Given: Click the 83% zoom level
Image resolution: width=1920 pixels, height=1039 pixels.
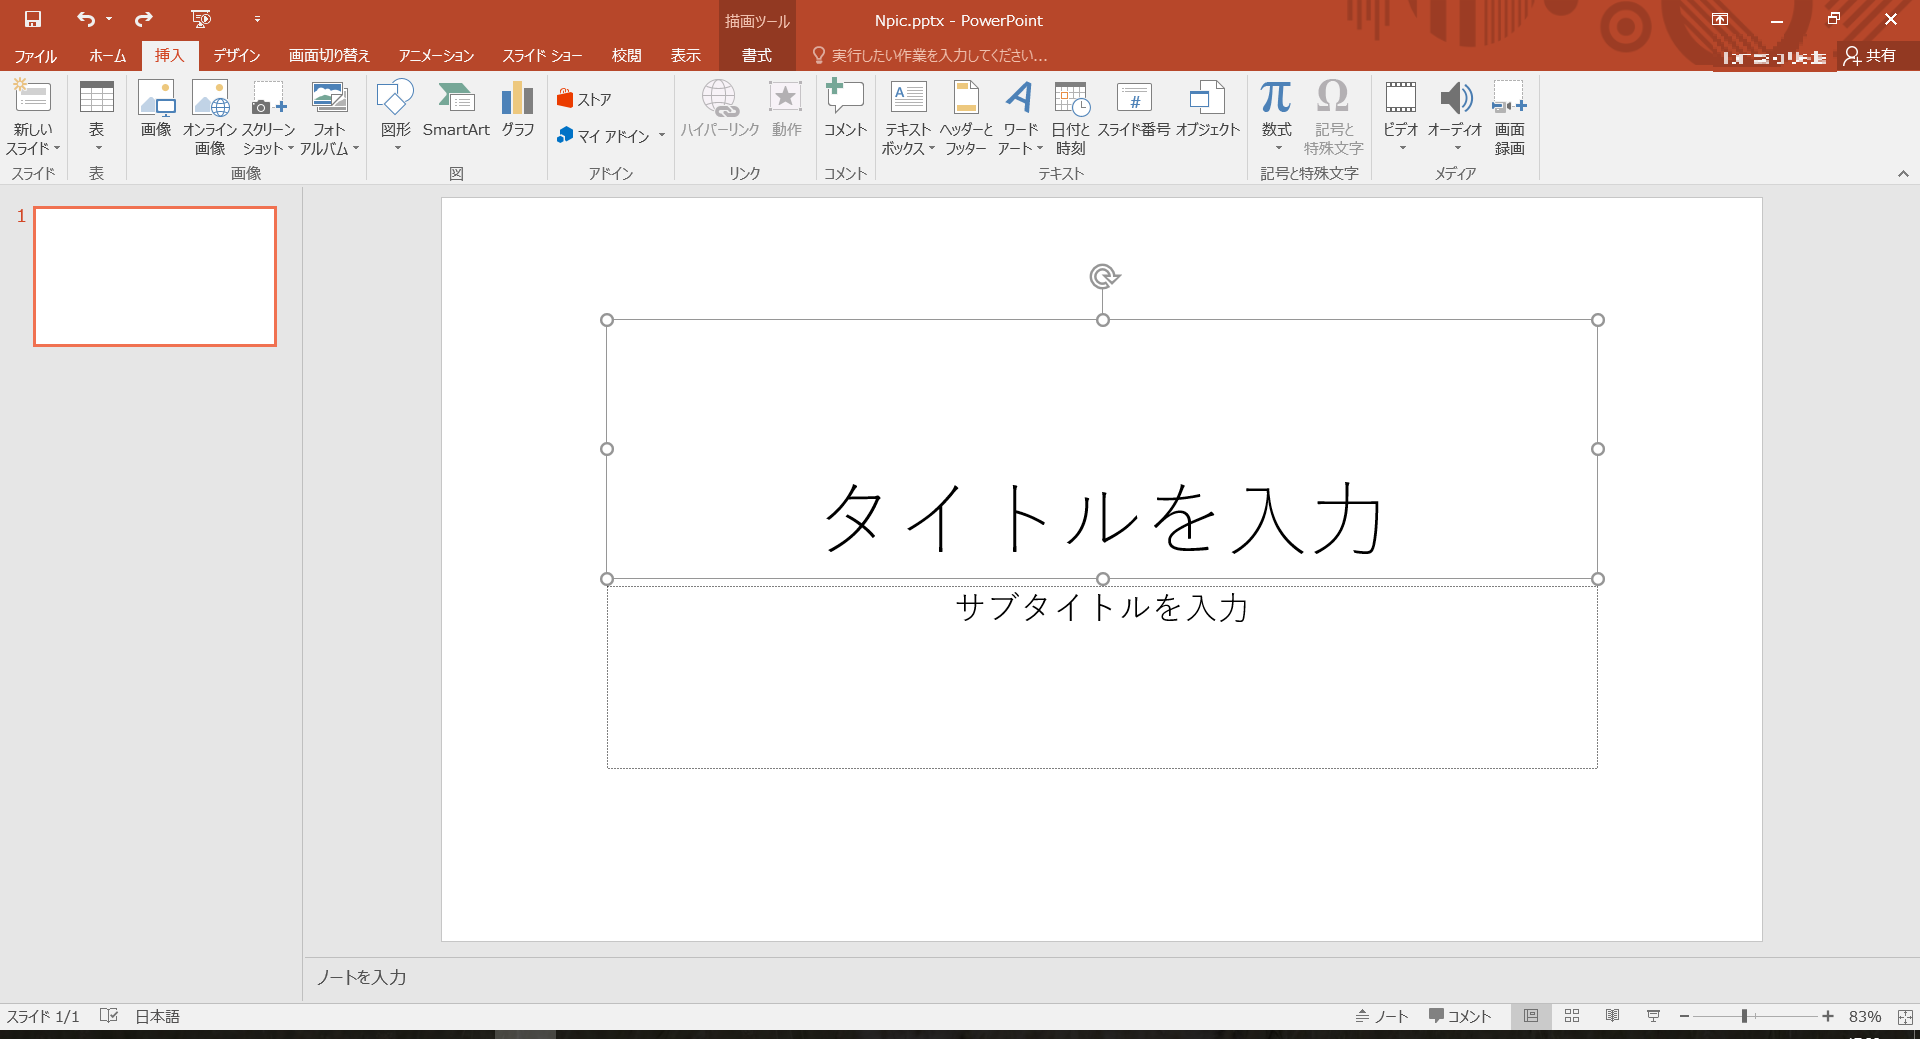Looking at the screenshot, I should tap(1865, 1016).
